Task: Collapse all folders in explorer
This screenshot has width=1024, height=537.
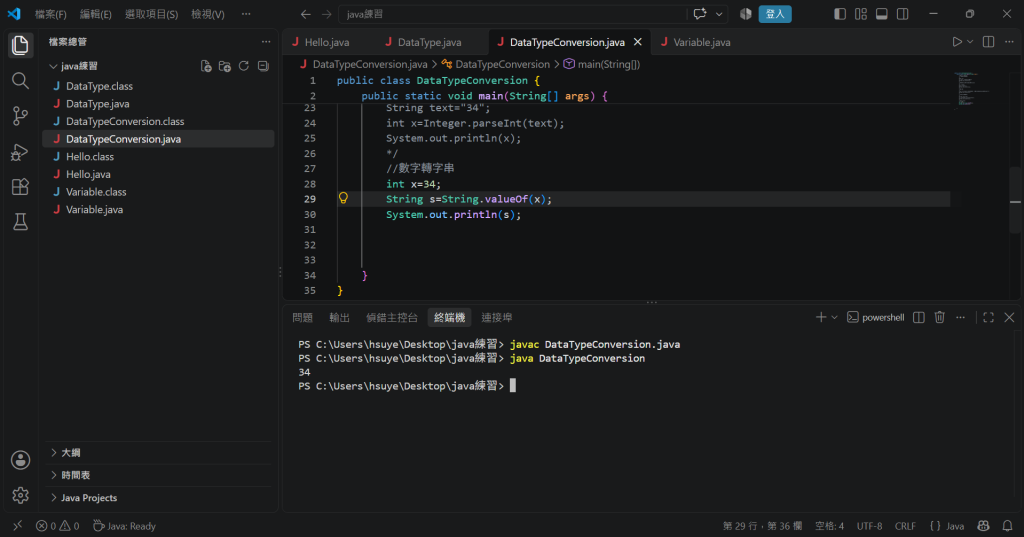Action: pyautogui.click(x=263, y=66)
